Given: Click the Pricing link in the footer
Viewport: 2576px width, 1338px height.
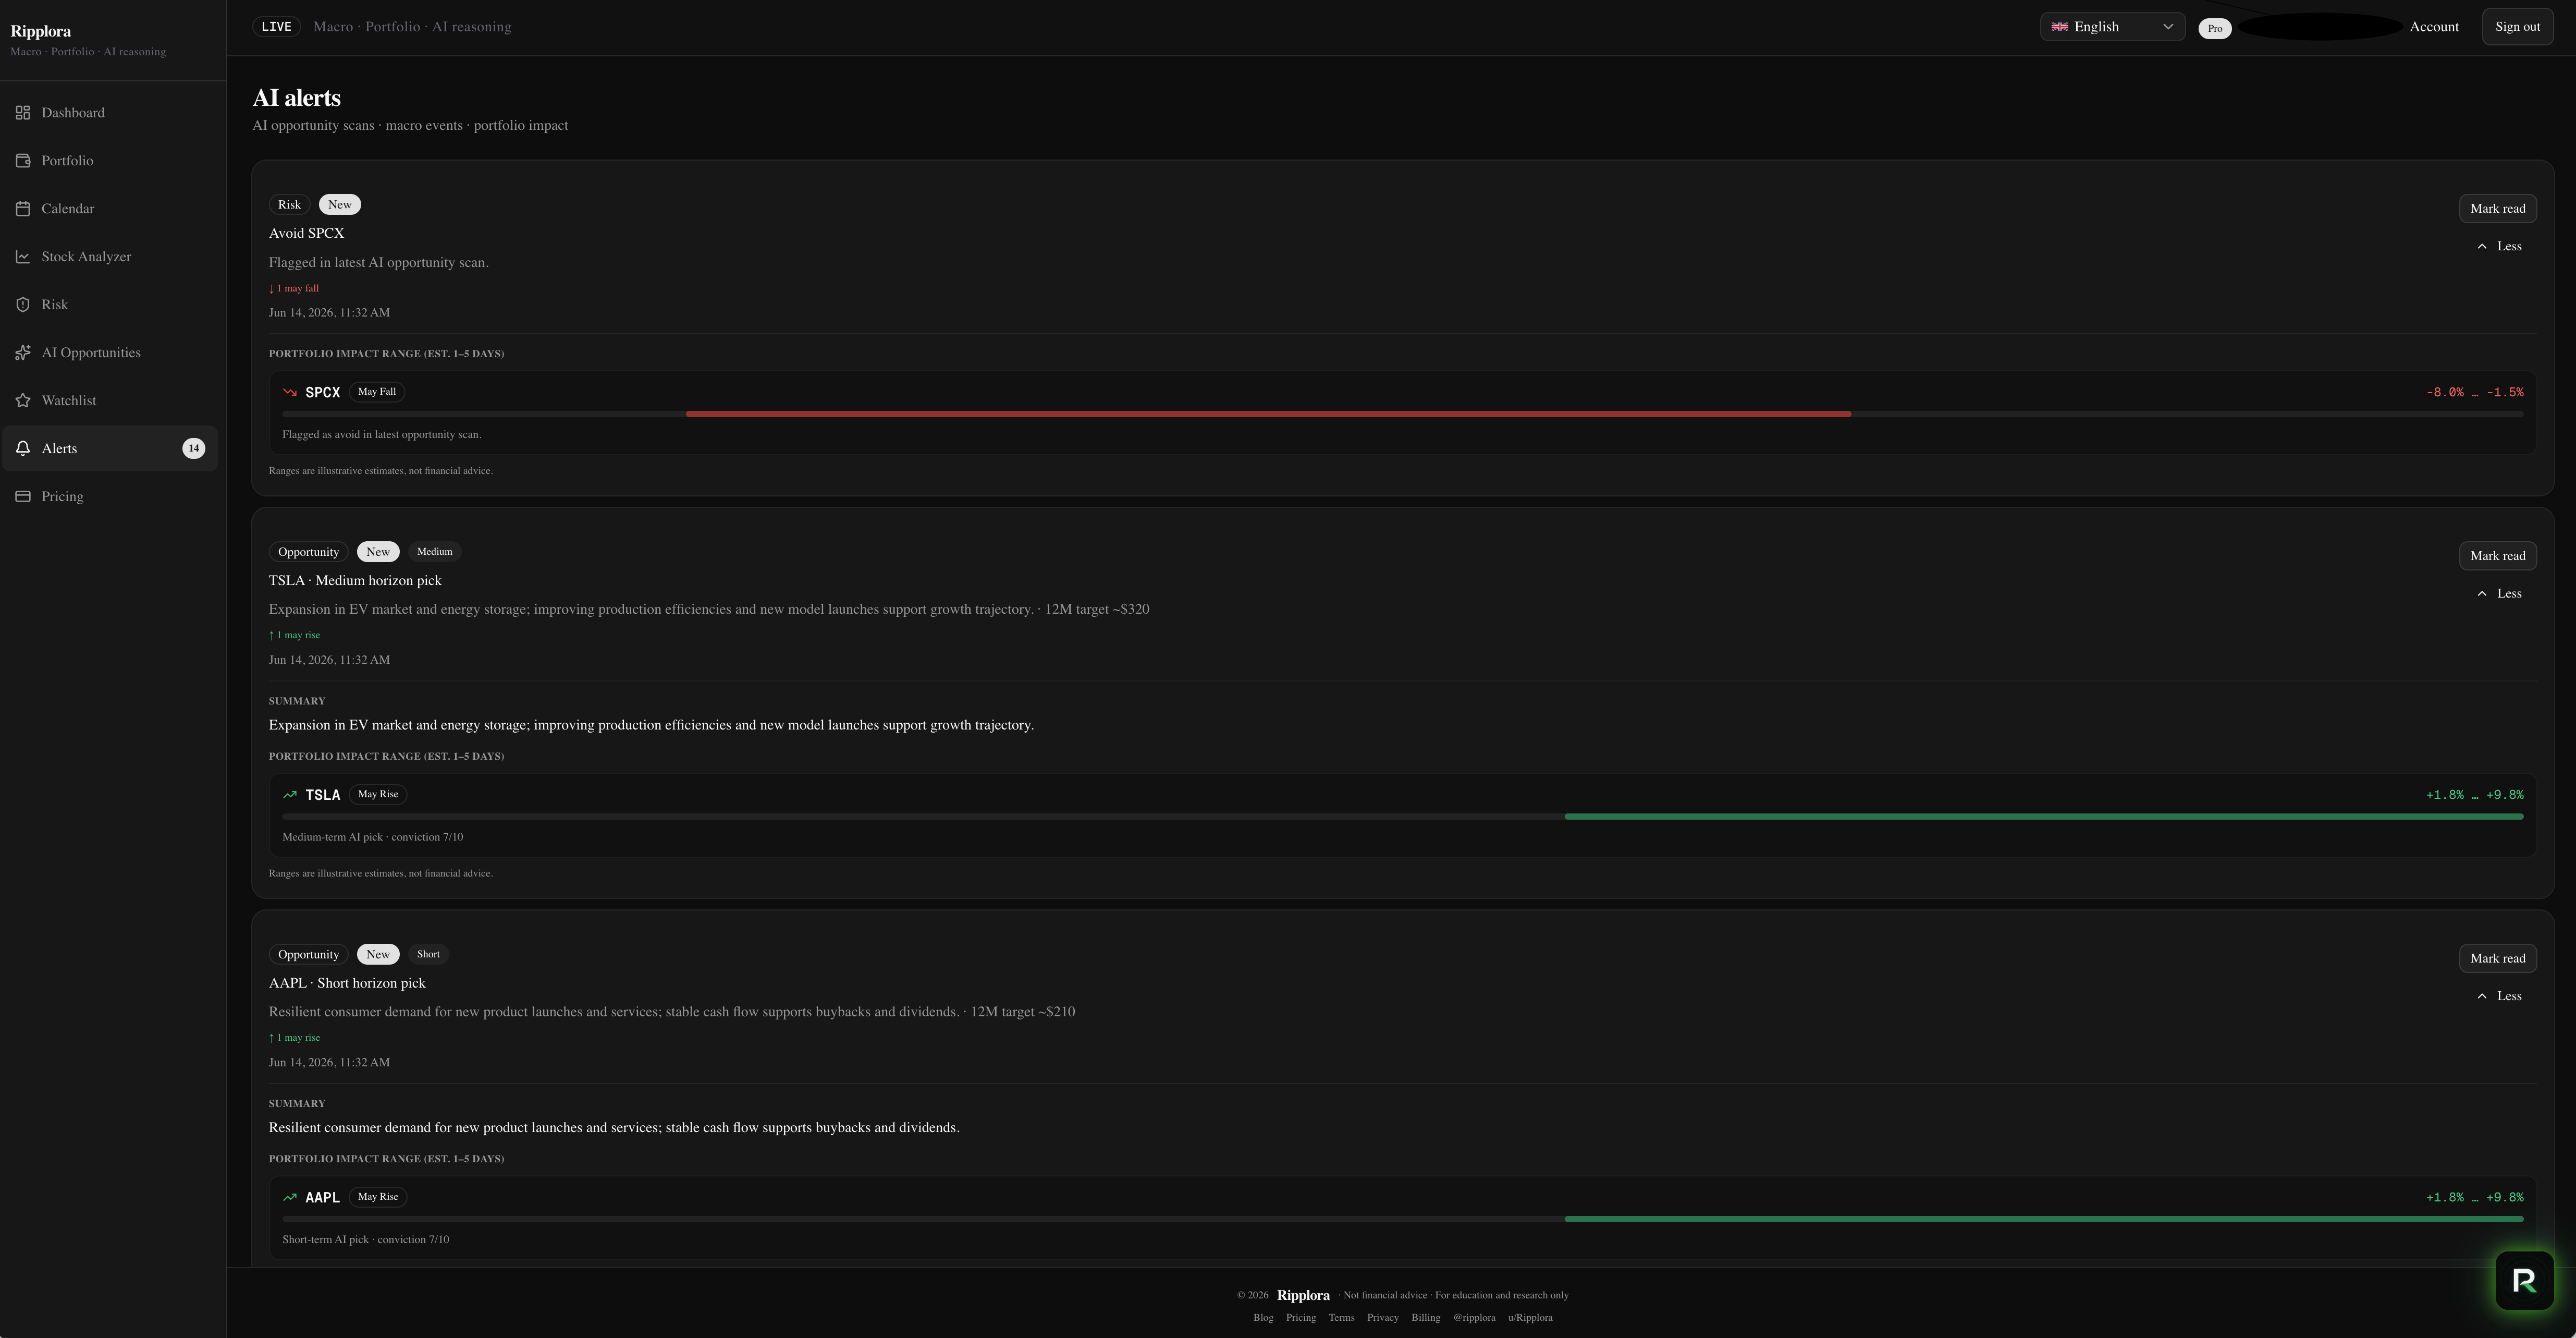Looking at the screenshot, I should (1301, 1318).
